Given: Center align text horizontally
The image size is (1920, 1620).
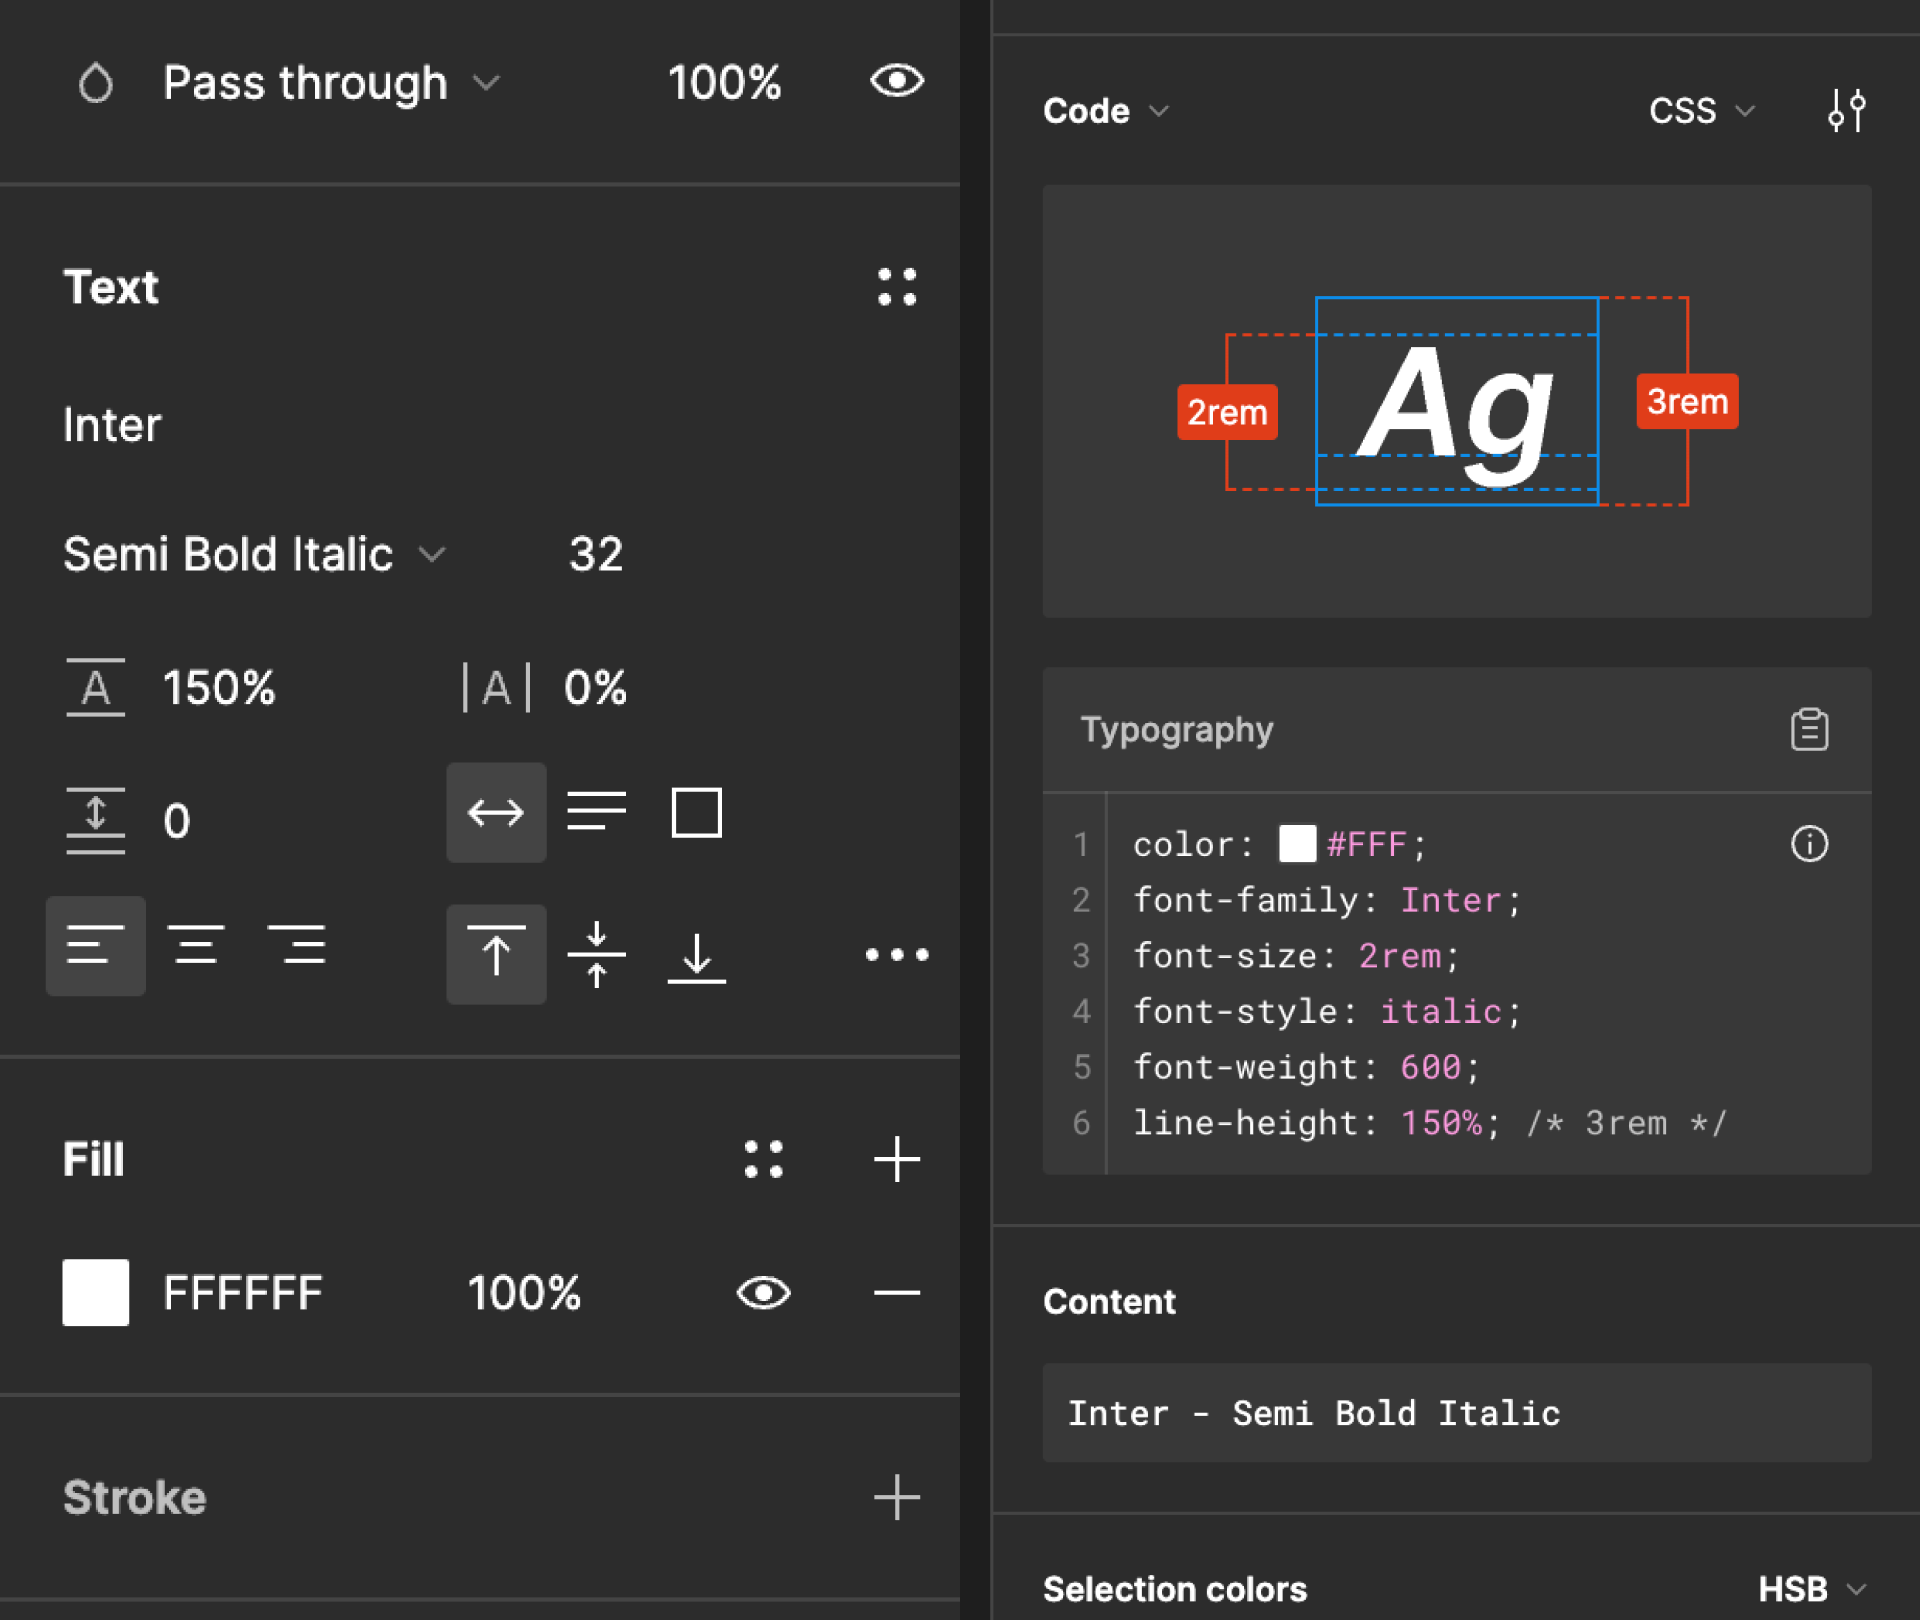Looking at the screenshot, I should pyautogui.click(x=196, y=945).
